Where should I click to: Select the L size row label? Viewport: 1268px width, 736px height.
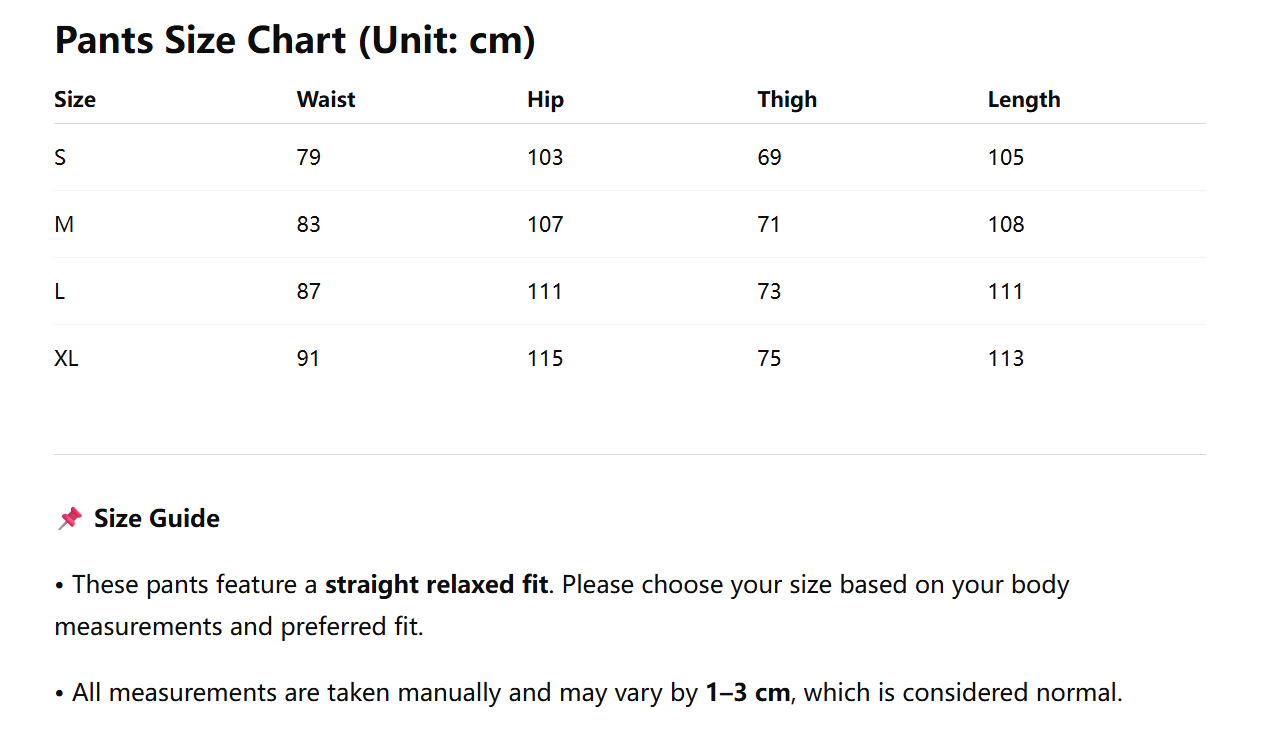(60, 291)
